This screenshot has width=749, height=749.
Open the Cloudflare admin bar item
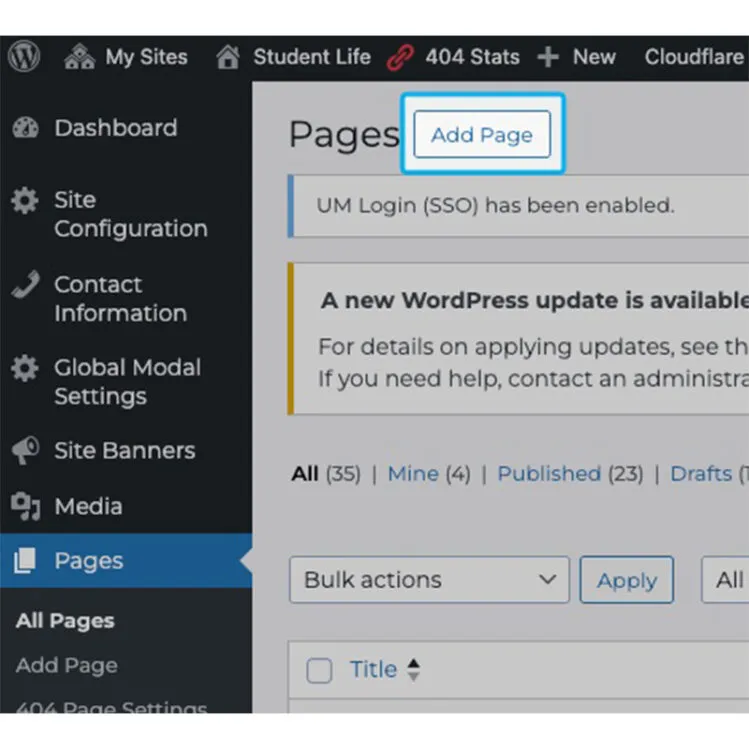[694, 57]
